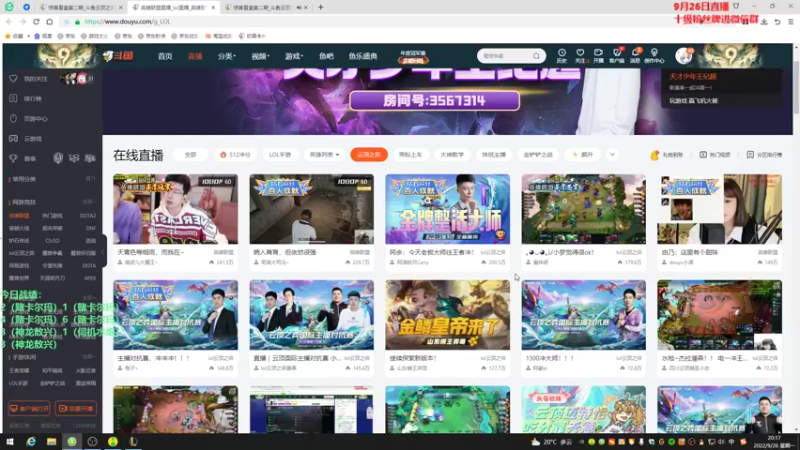Open Category Rankings (分区排行榜) icon link

[x=764, y=155]
